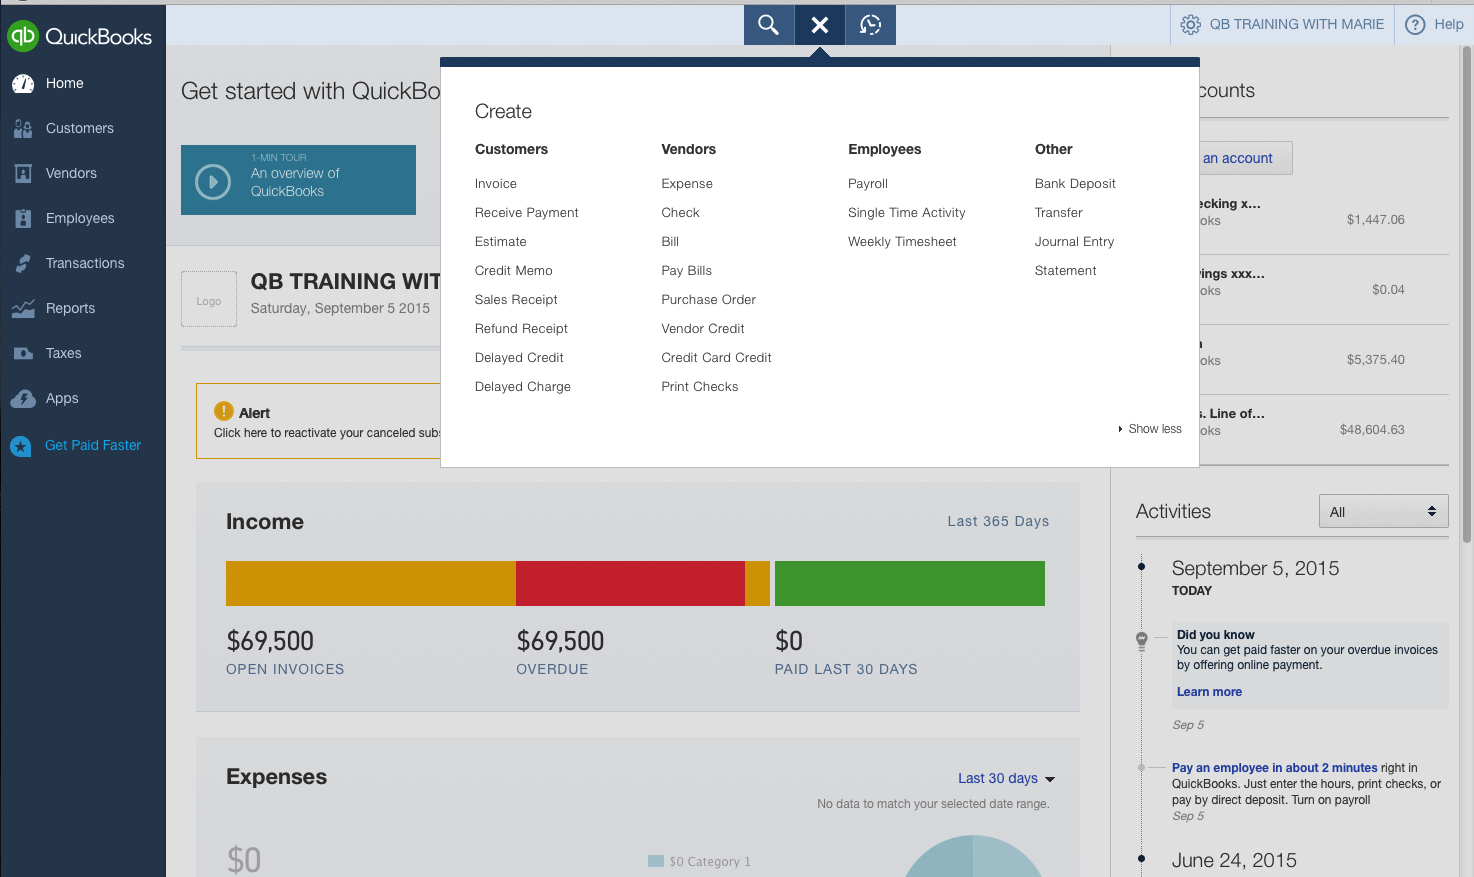
Task: Click the settings gear icon
Action: tap(1190, 25)
